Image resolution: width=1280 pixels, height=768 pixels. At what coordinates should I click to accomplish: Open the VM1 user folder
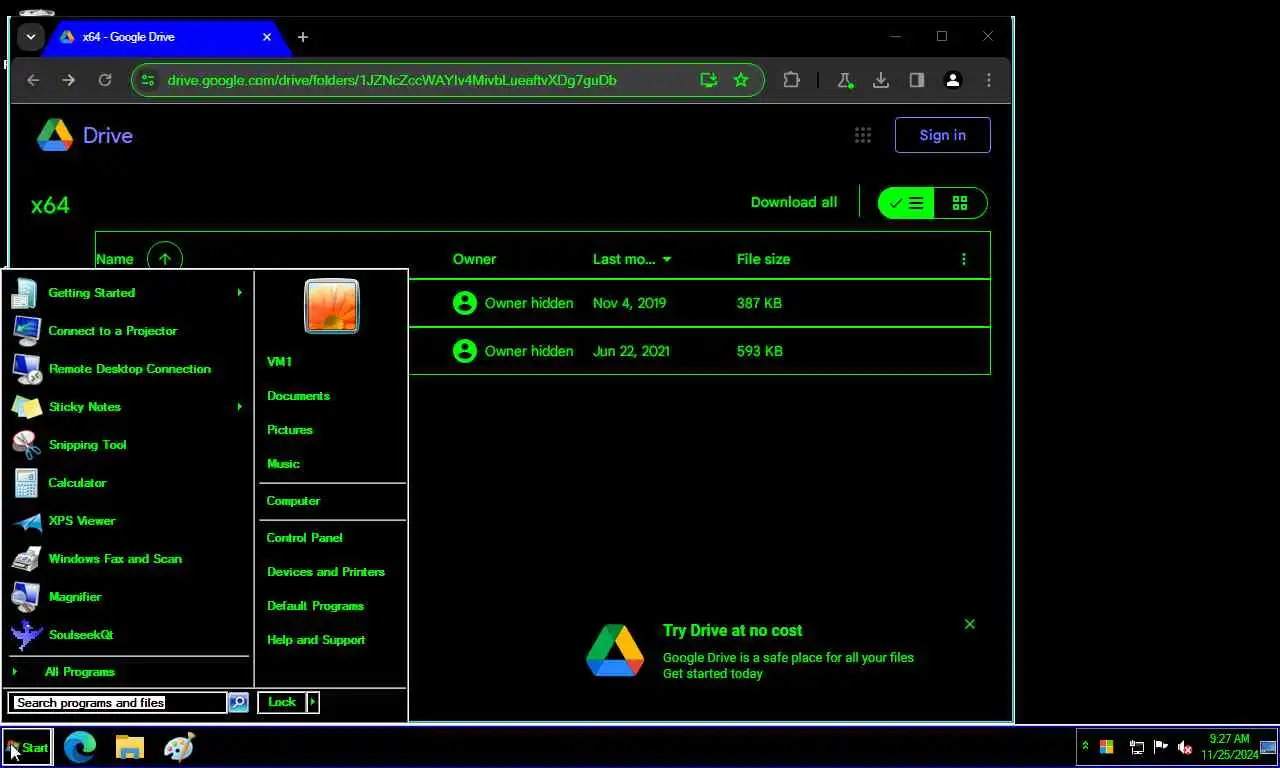tap(280, 362)
